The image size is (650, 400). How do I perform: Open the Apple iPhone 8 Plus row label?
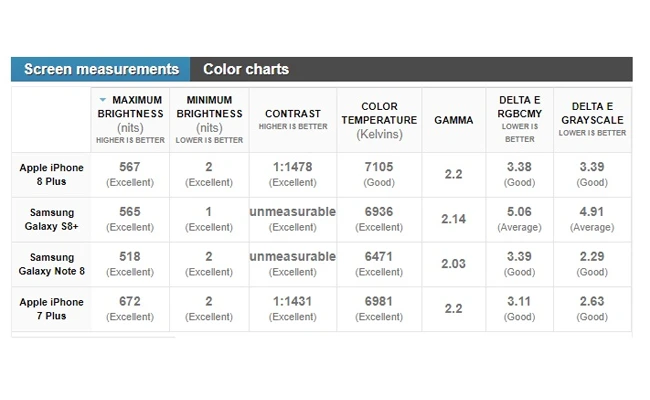52,174
